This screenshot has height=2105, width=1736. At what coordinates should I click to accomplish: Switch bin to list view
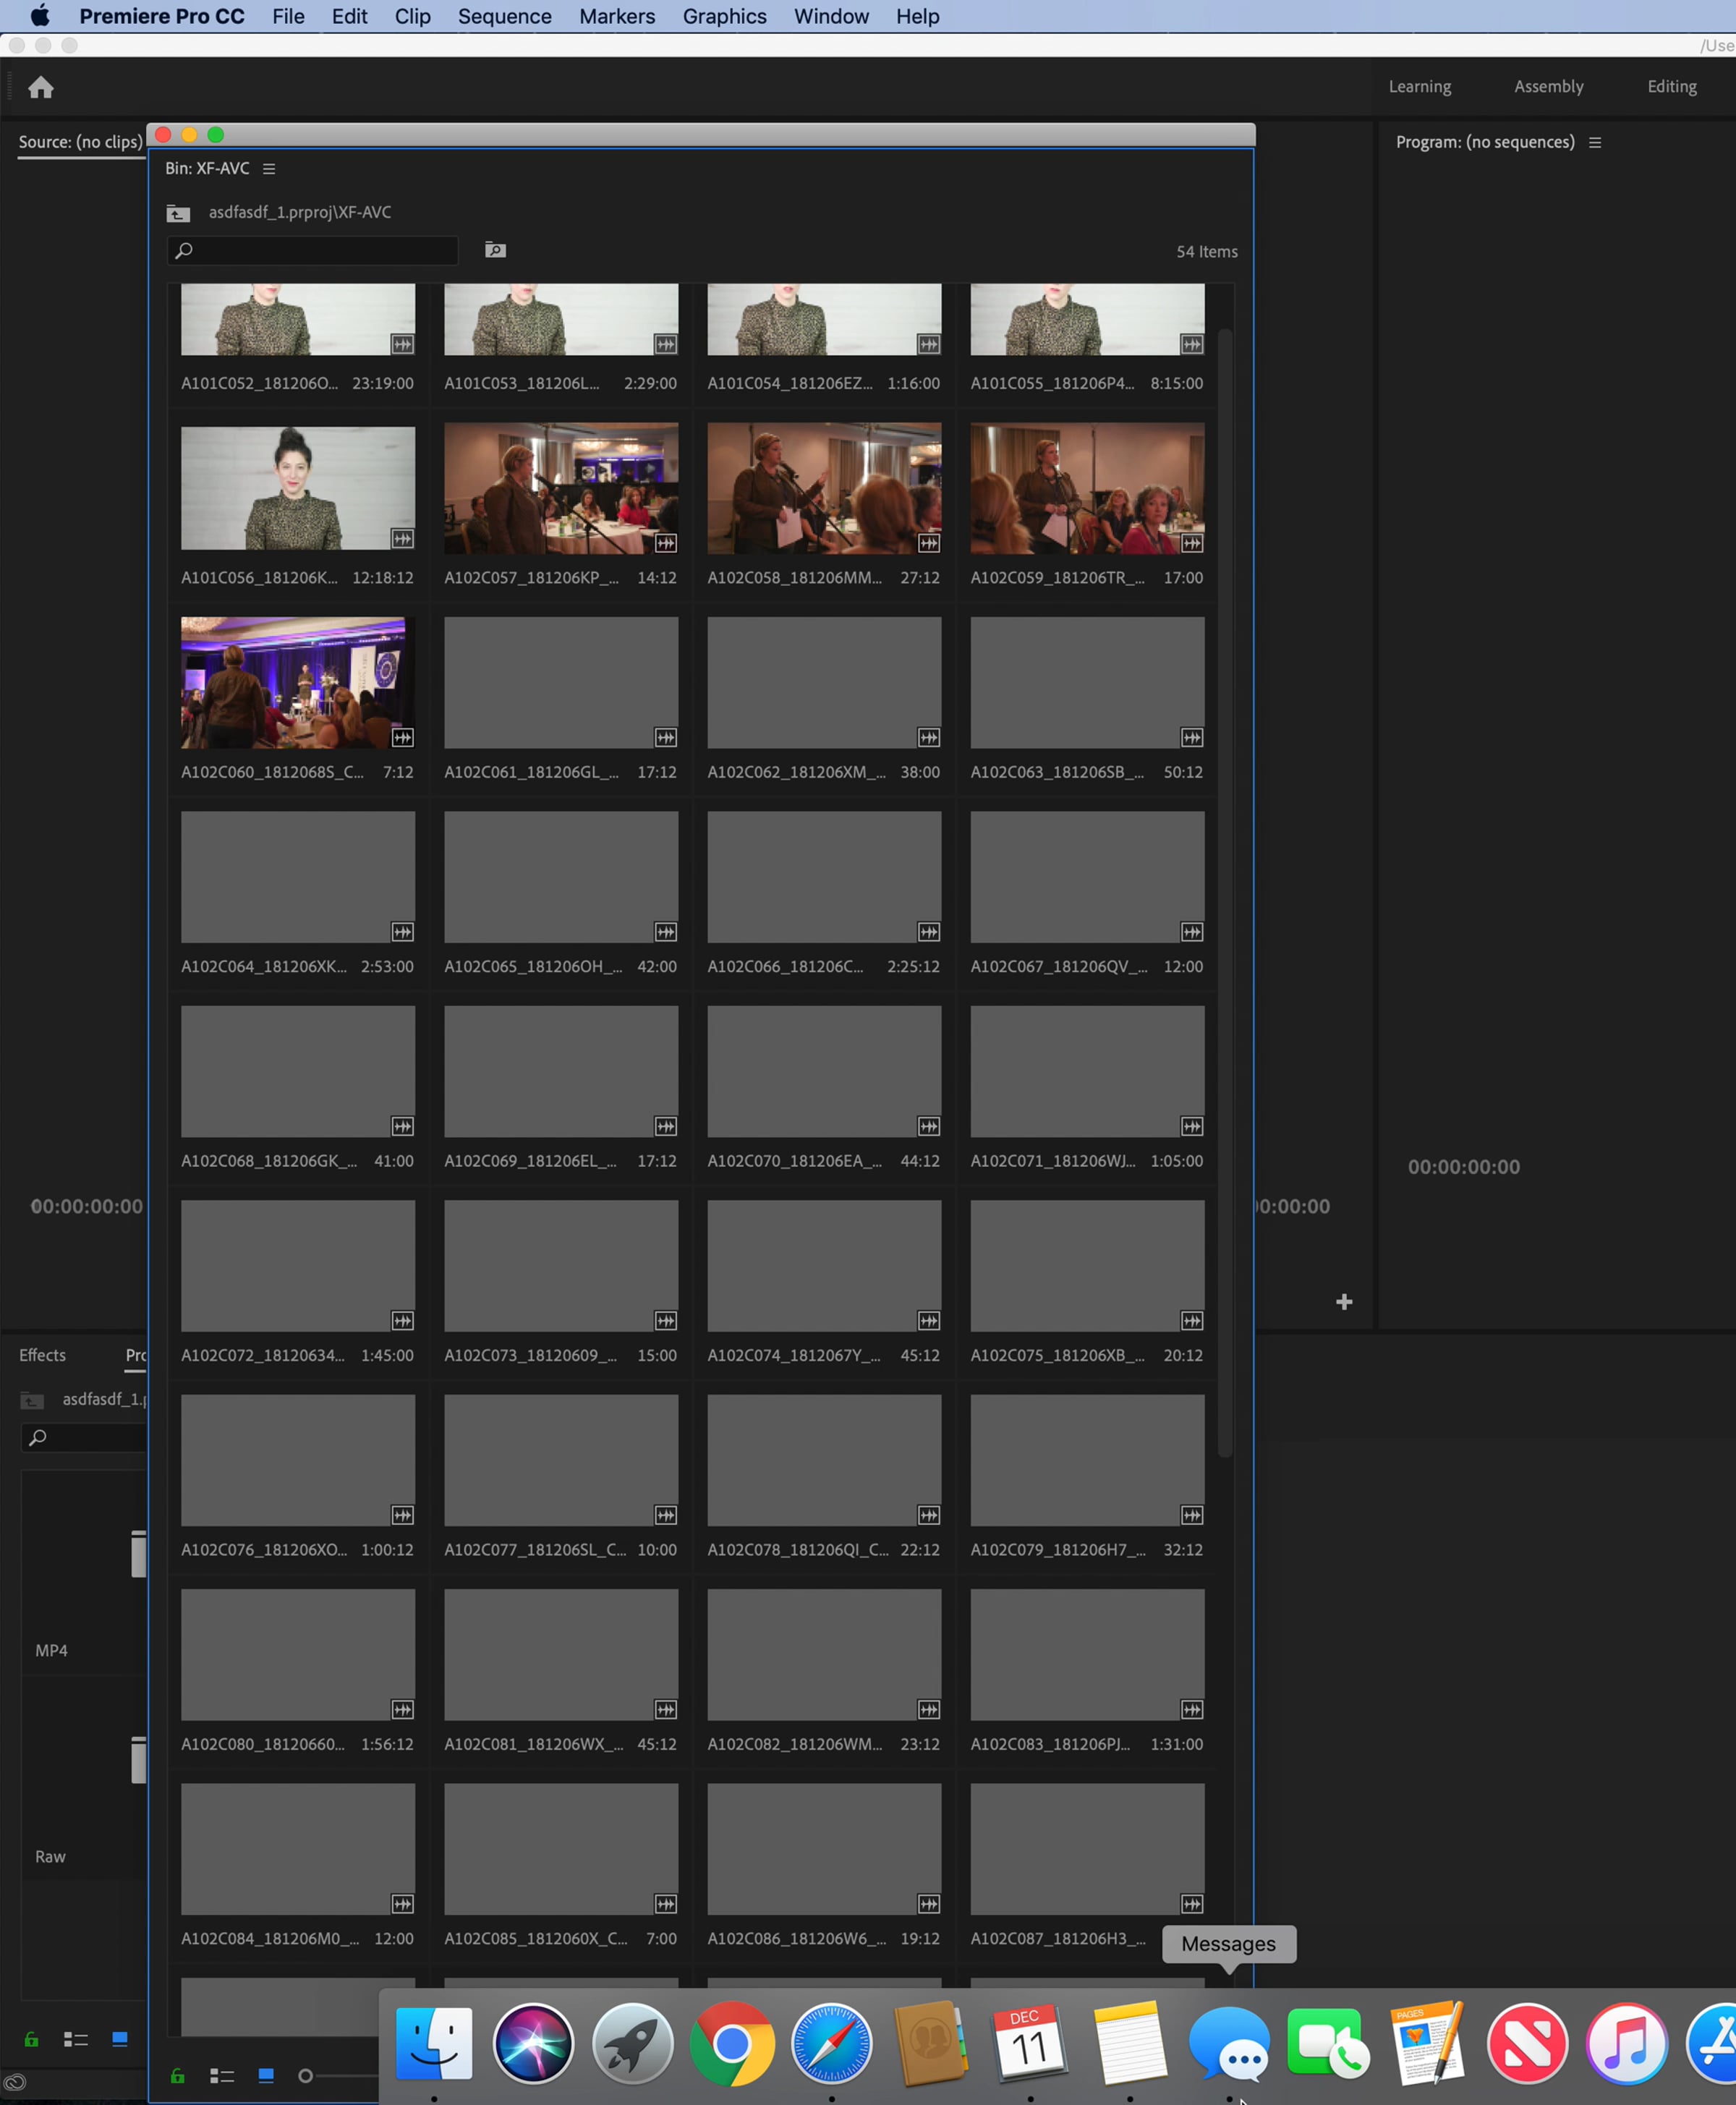(x=222, y=2076)
